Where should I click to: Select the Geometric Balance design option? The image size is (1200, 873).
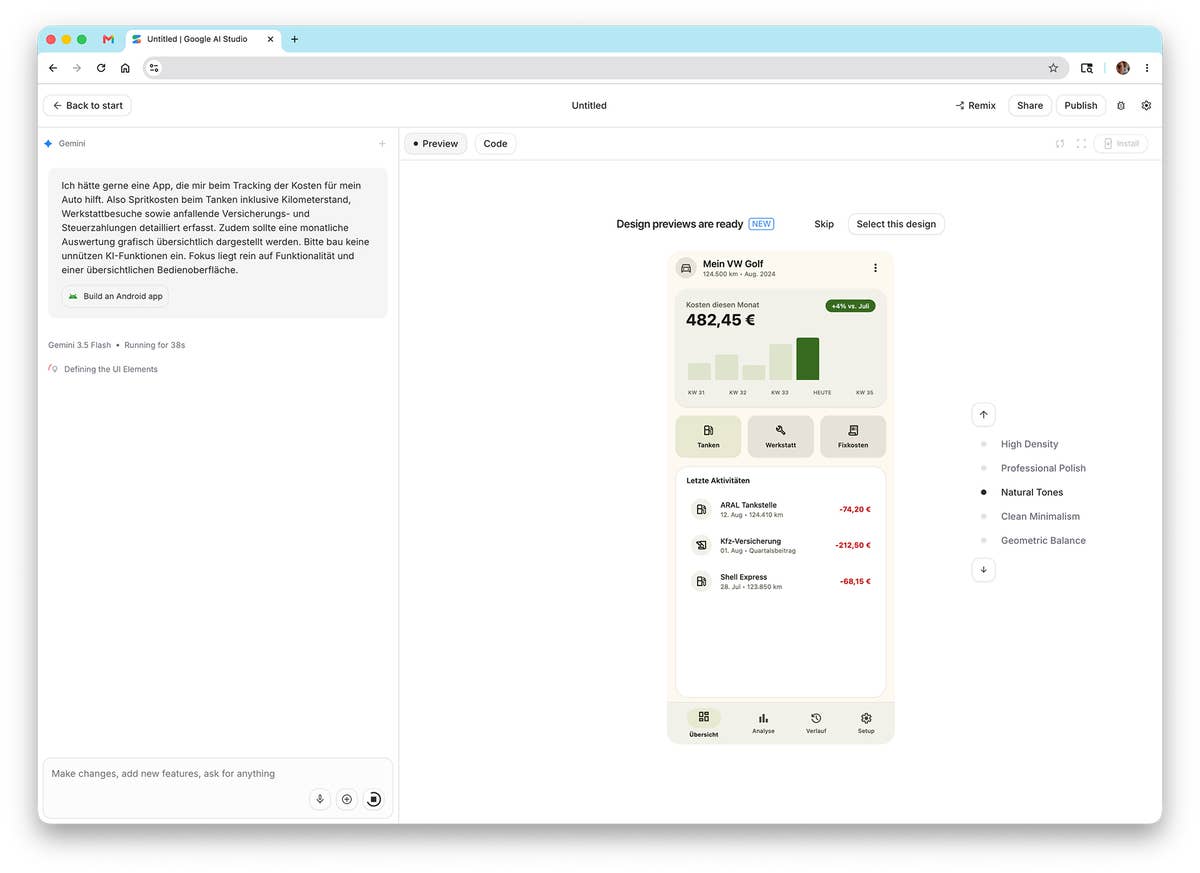point(1043,540)
